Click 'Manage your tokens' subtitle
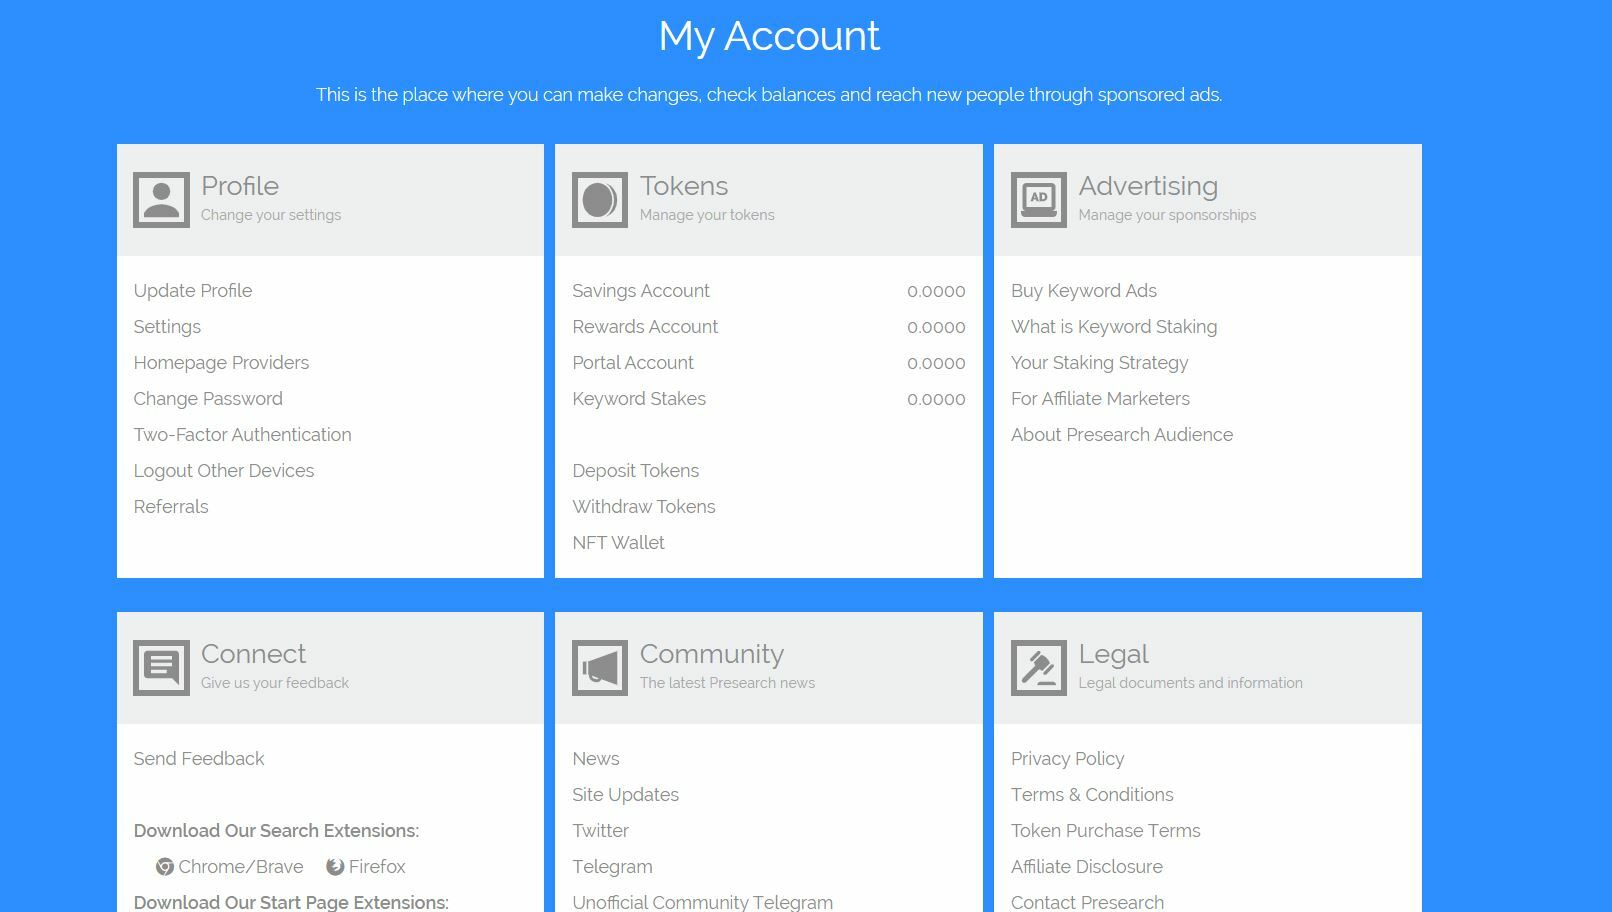 707,215
